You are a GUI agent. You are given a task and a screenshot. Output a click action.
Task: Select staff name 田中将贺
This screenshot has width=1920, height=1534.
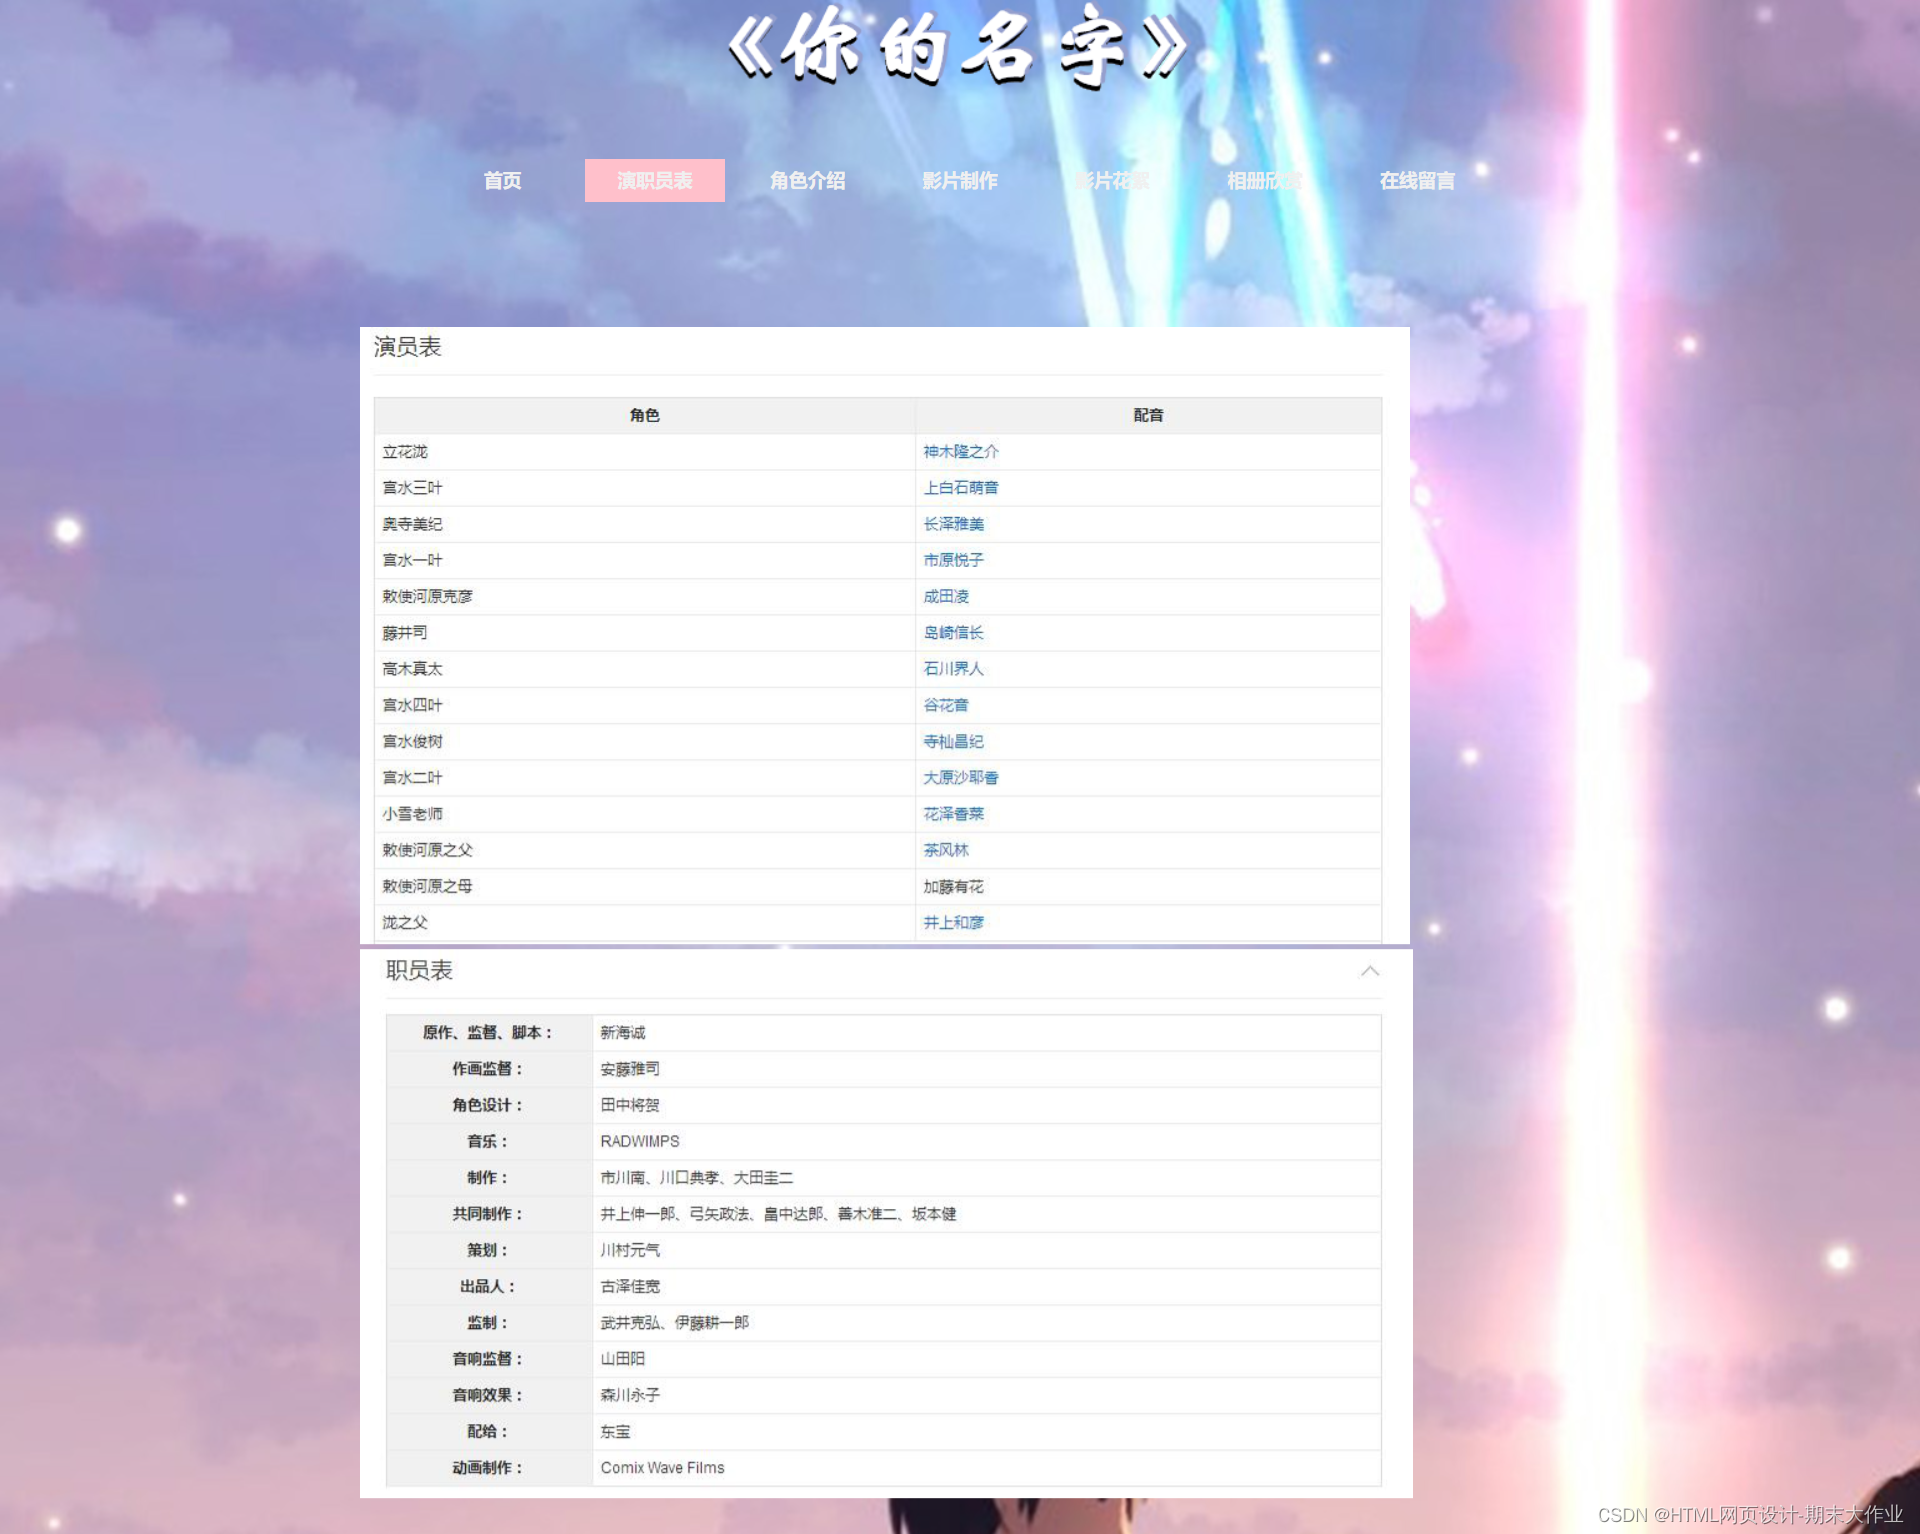pos(630,1105)
